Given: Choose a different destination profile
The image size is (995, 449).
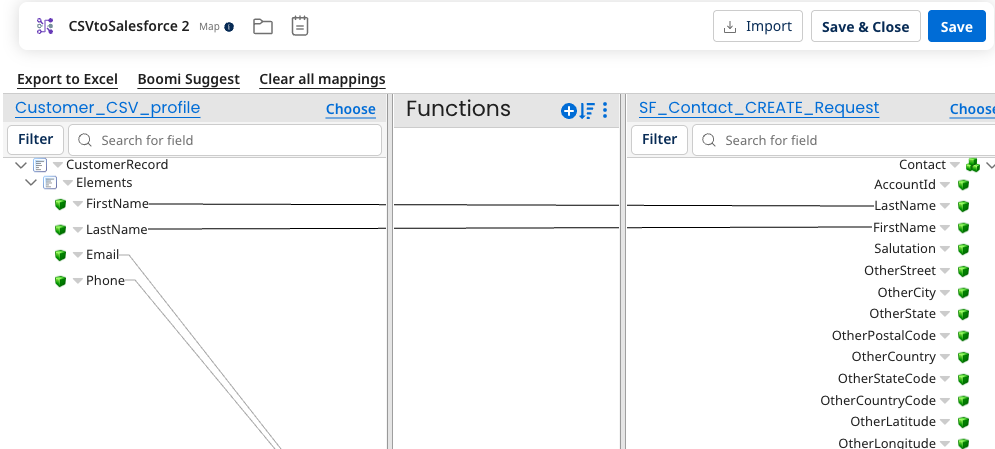Looking at the screenshot, I should pyautogui.click(x=972, y=109).
